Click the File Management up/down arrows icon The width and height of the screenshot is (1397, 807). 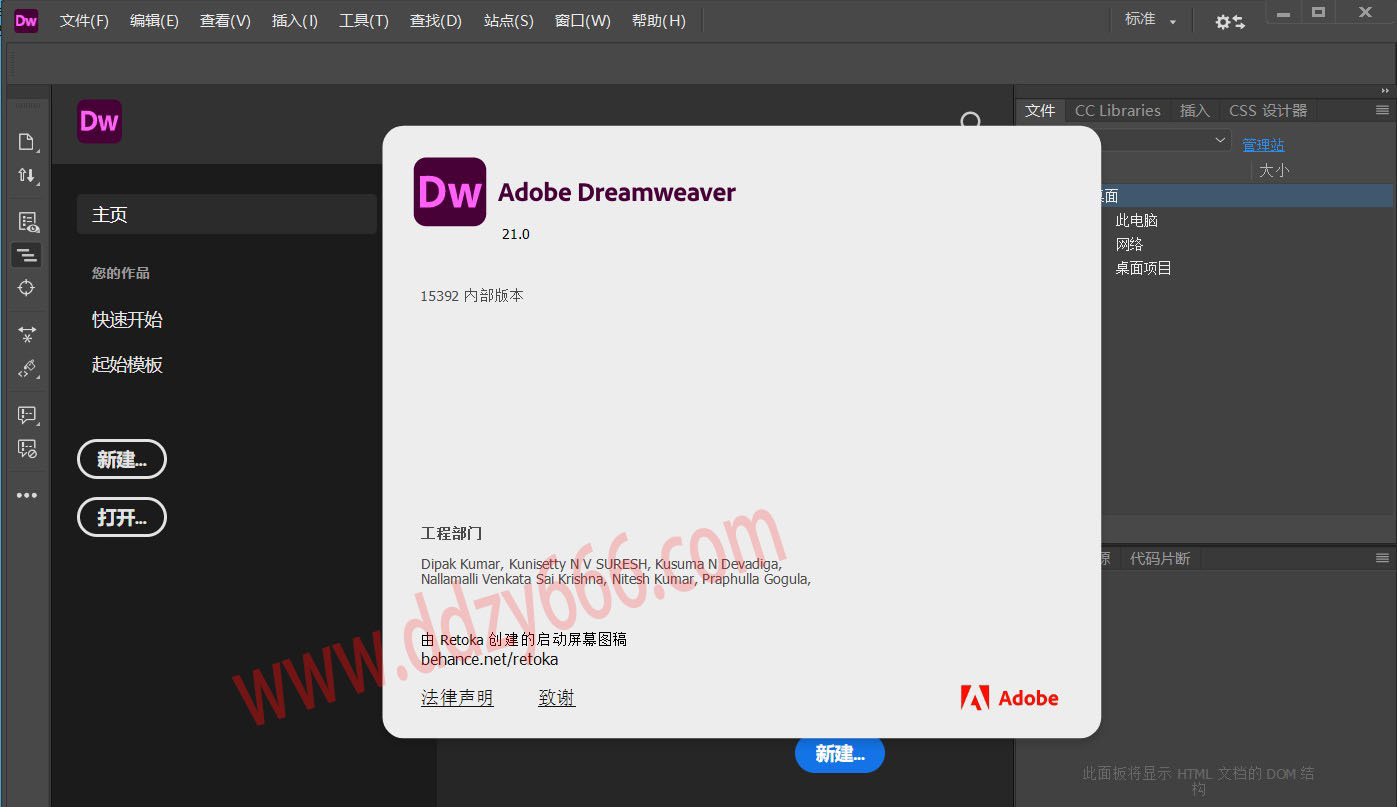(27, 177)
